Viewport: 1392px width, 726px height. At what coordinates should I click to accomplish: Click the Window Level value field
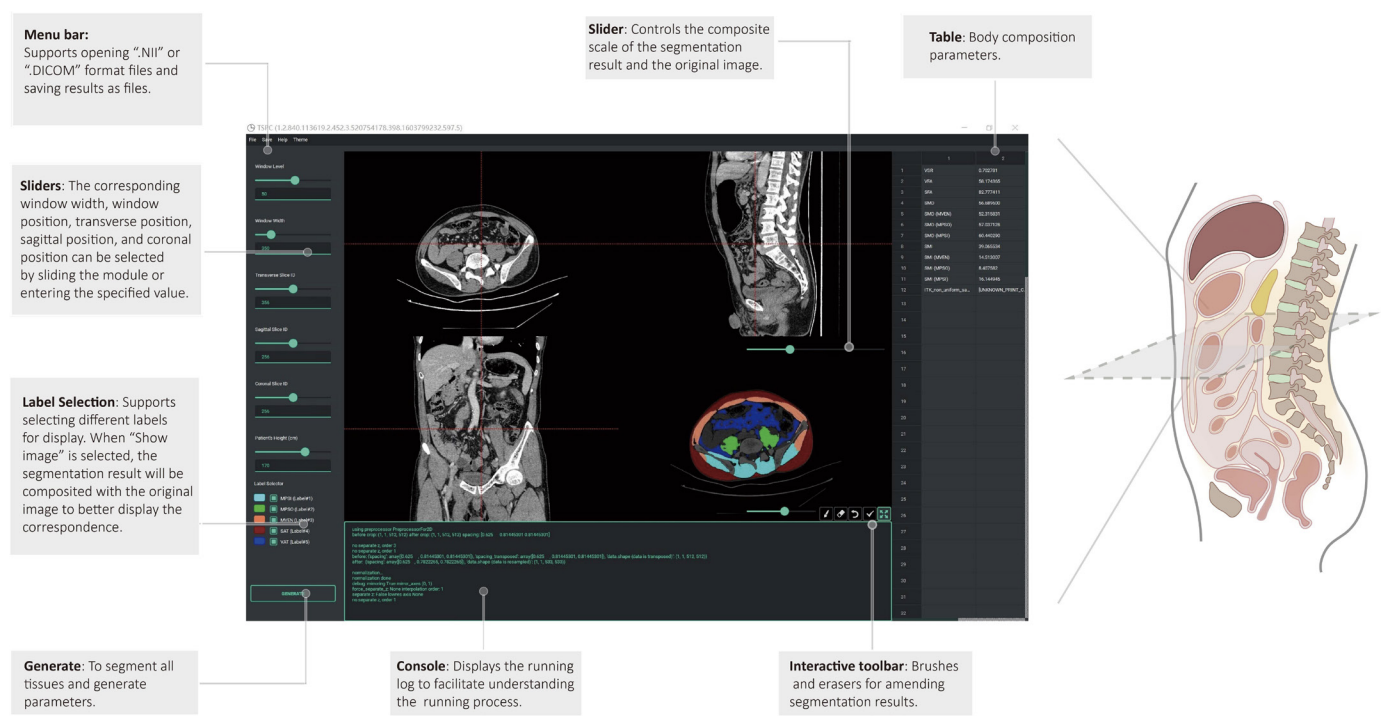[293, 194]
